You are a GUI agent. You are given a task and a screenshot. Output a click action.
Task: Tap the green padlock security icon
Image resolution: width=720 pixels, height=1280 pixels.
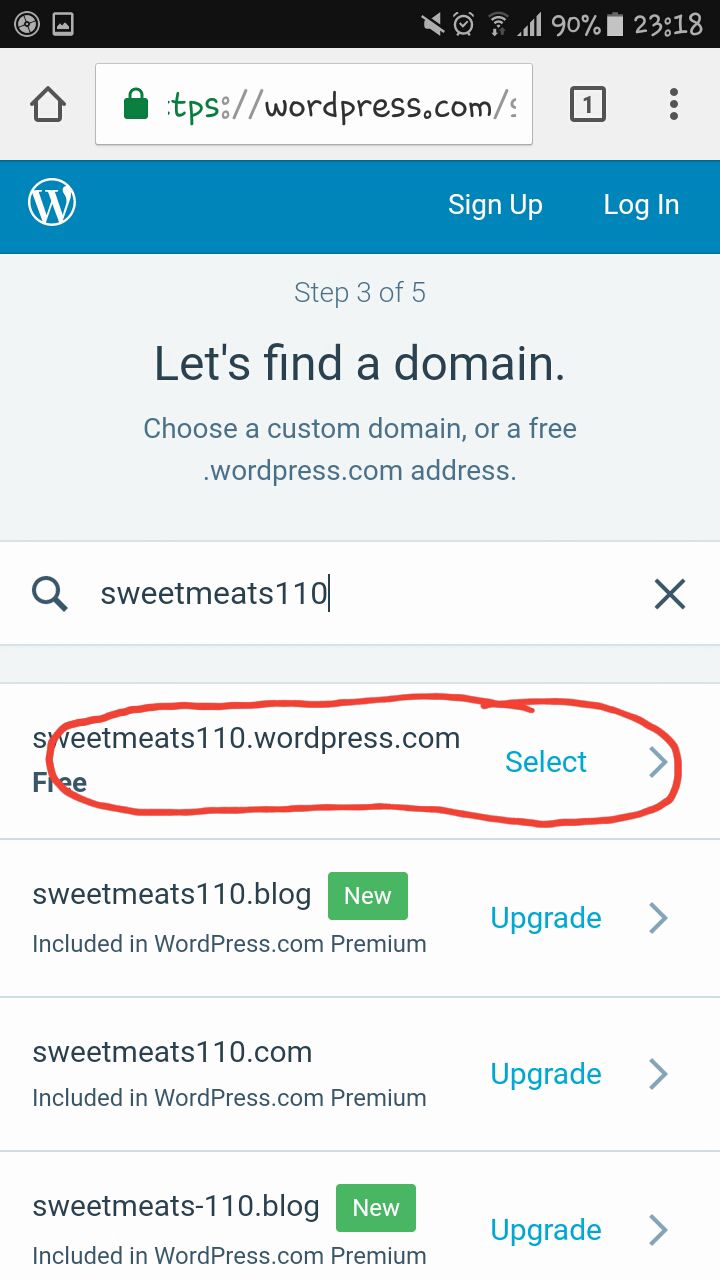(x=136, y=104)
